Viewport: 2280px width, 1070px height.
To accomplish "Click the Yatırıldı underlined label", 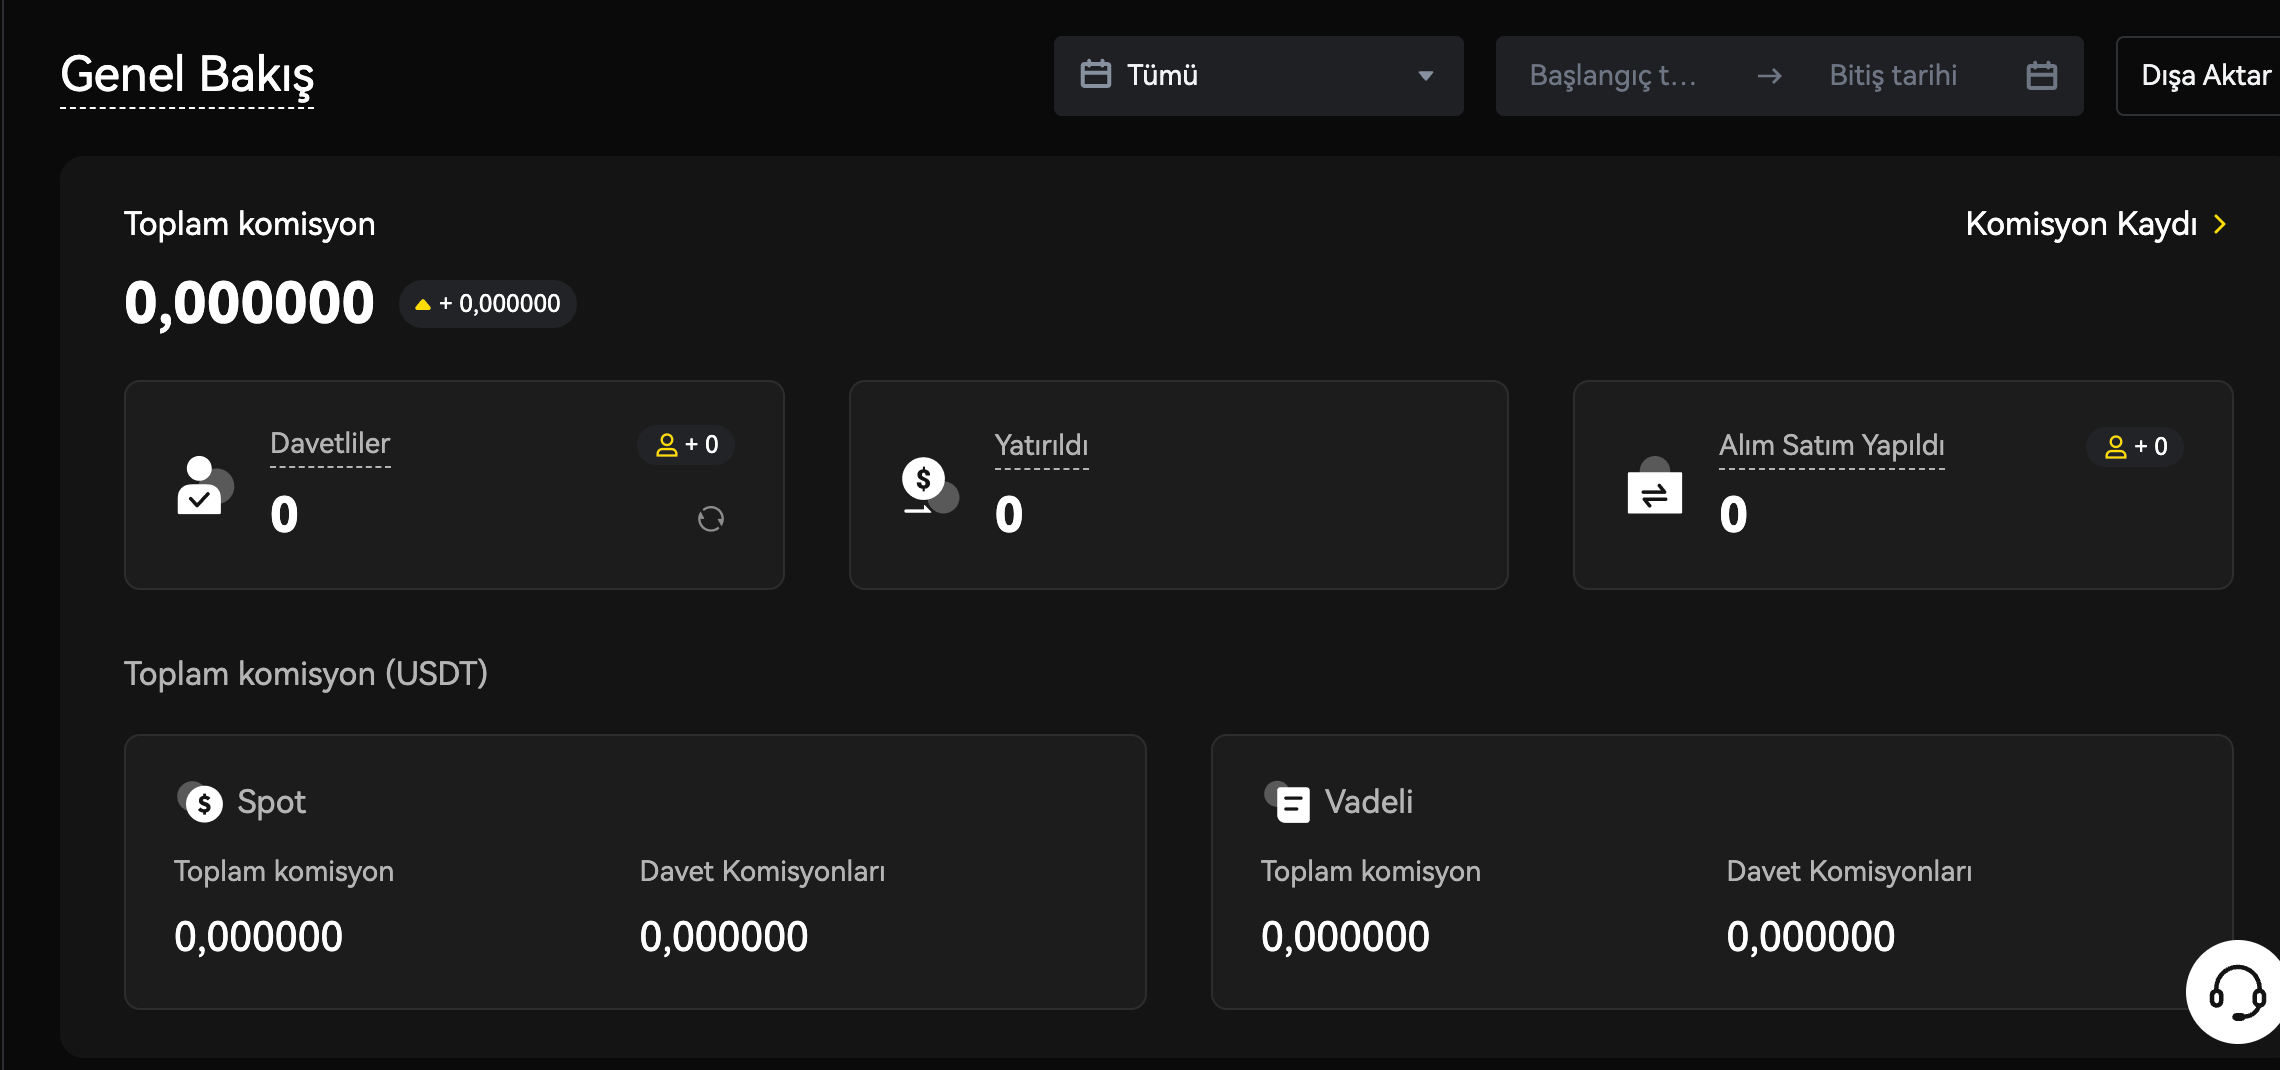I will click(x=1041, y=446).
